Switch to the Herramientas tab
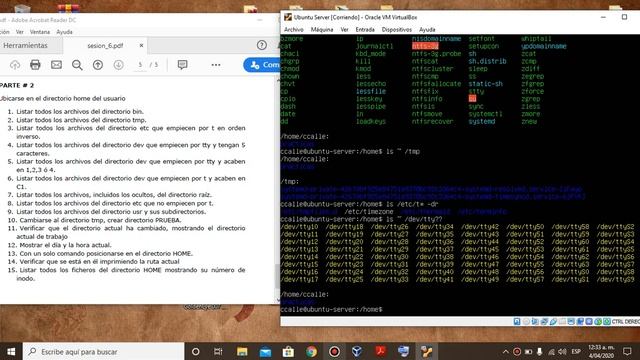640x360 pixels. coord(25,45)
